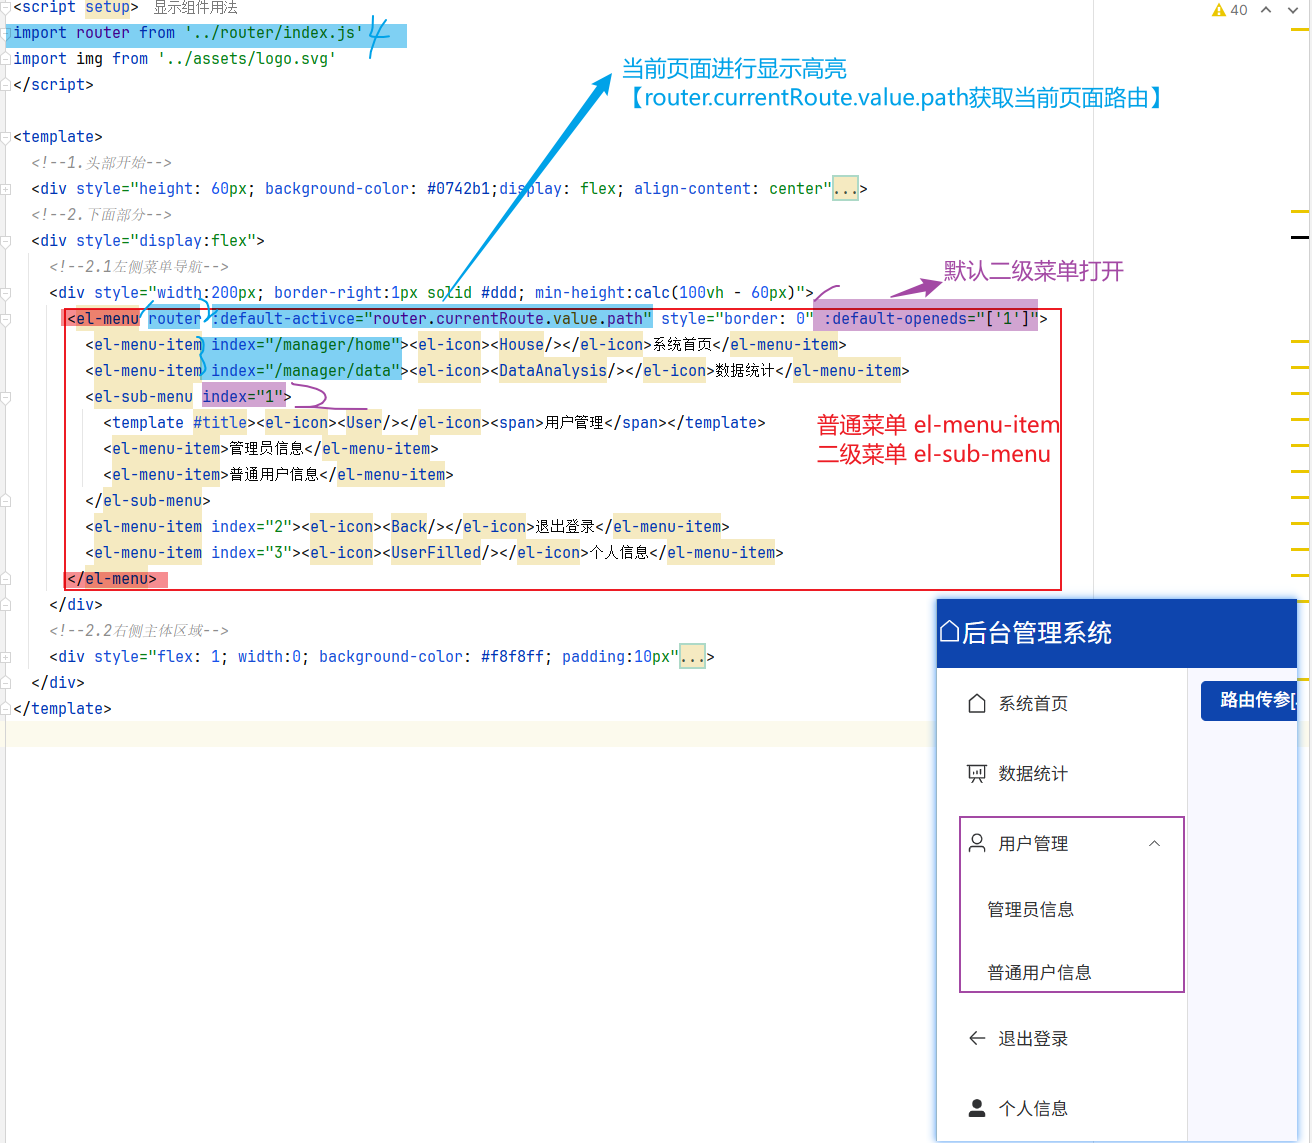
Task: Click the setup keyword in script tag
Action: click(x=107, y=8)
